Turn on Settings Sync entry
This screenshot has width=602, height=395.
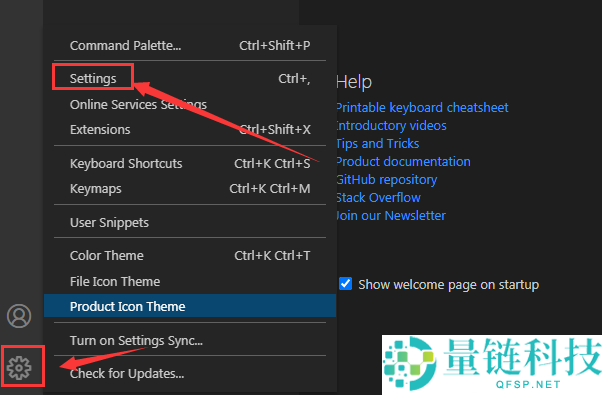pyautogui.click(x=190, y=340)
